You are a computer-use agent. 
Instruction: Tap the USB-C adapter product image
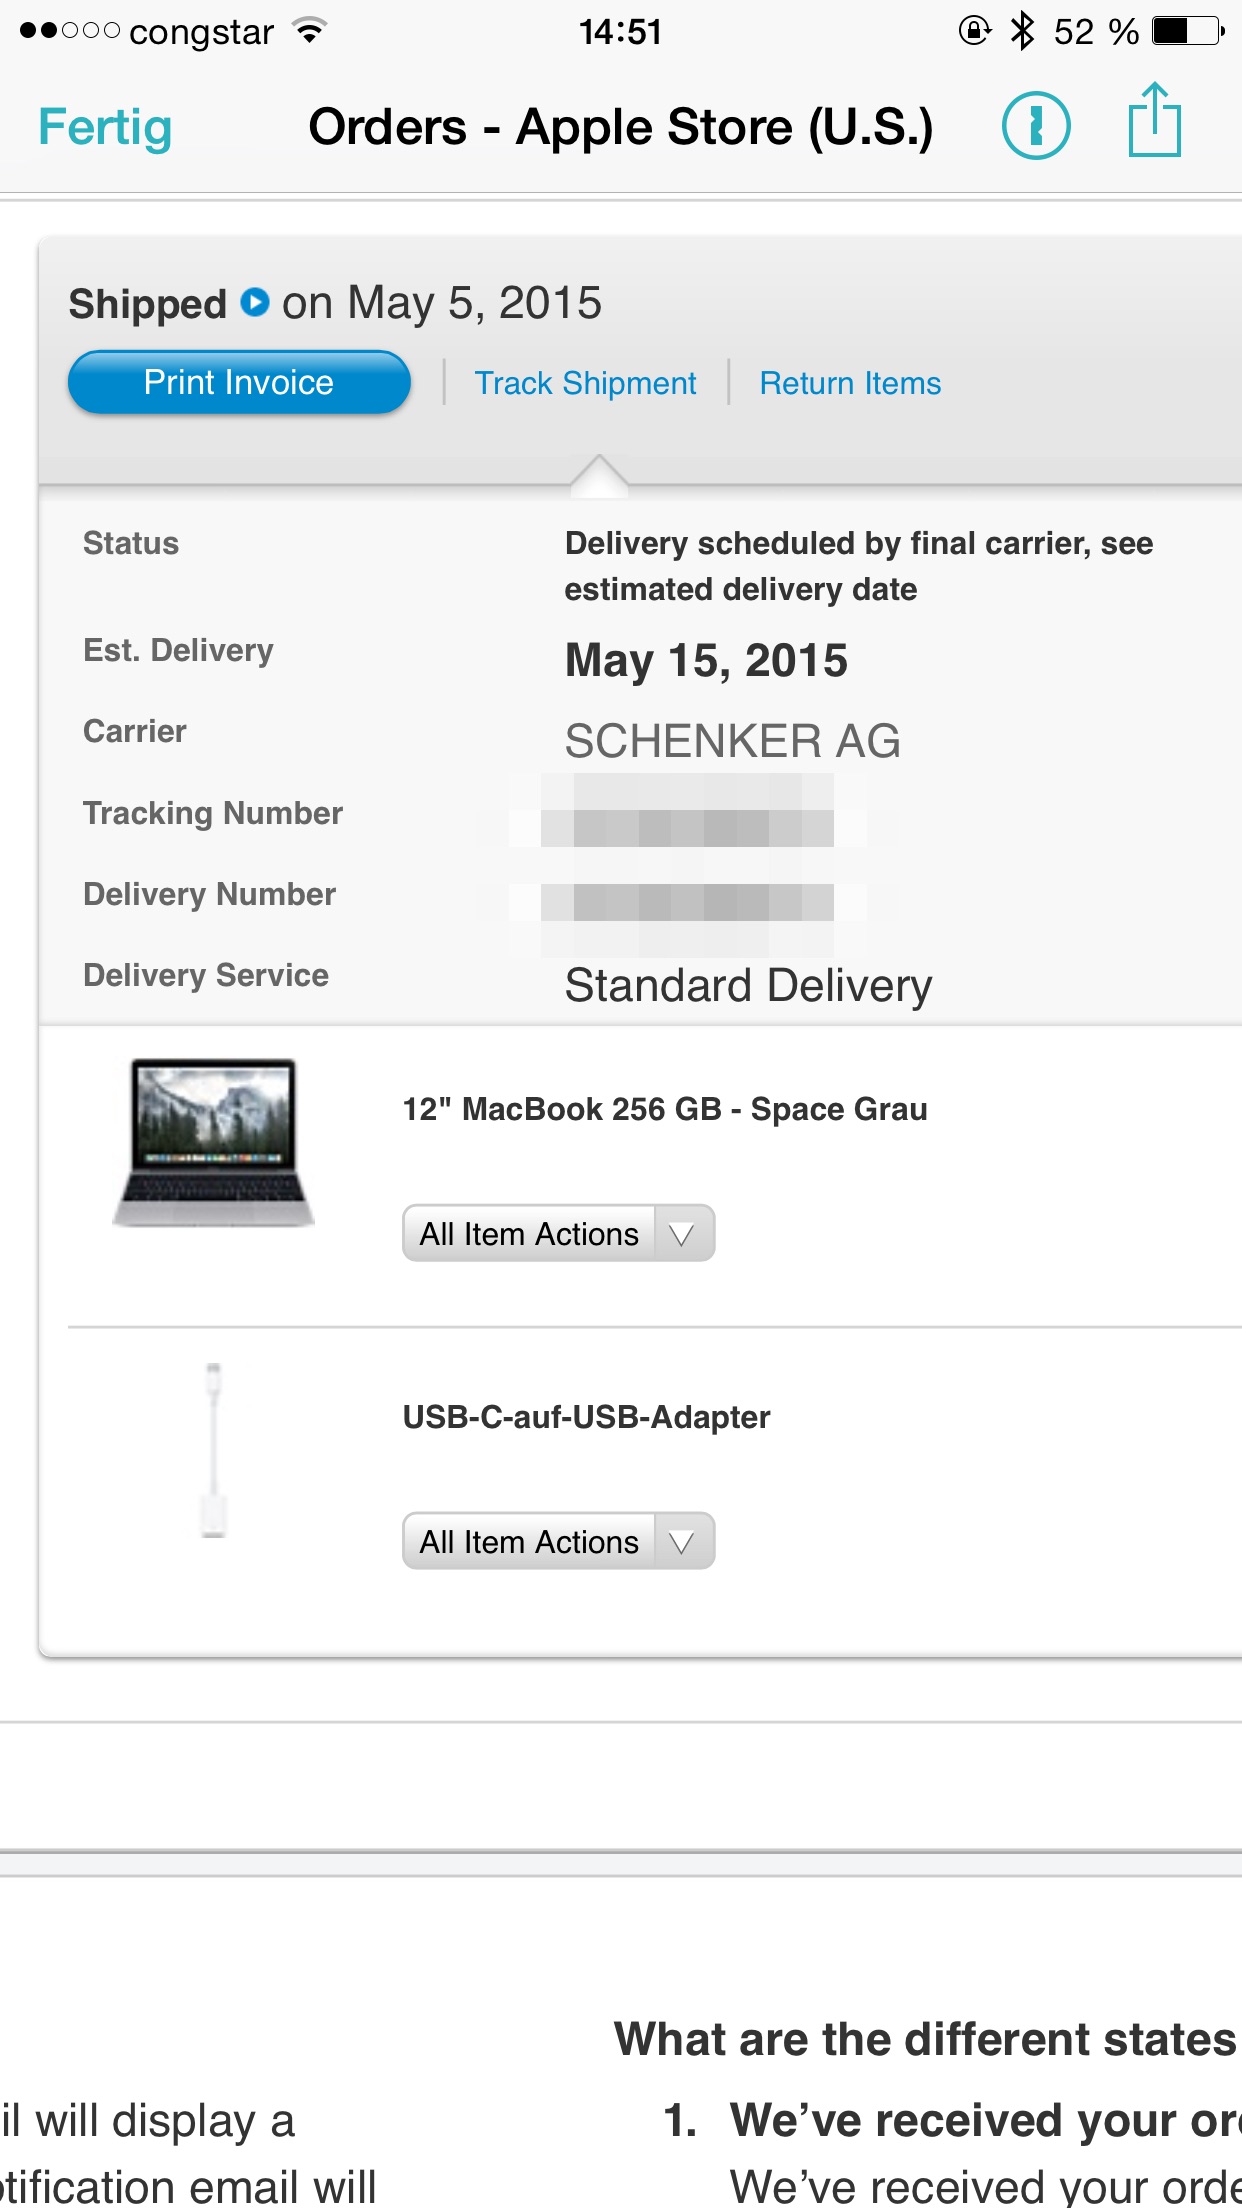click(213, 1450)
